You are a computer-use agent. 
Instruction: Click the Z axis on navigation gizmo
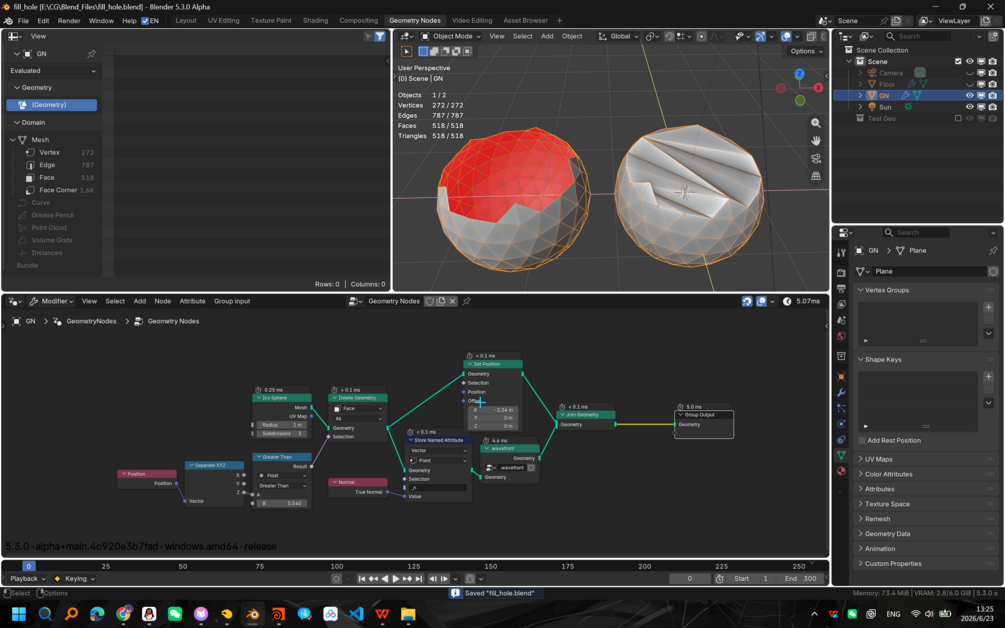coord(799,74)
